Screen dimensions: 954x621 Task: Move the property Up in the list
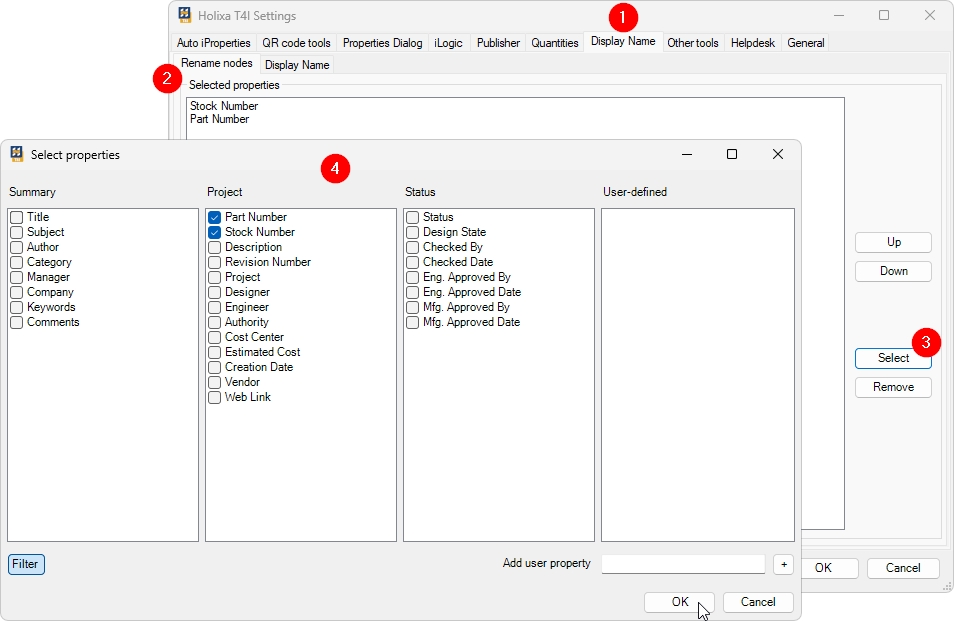pos(893,242)
